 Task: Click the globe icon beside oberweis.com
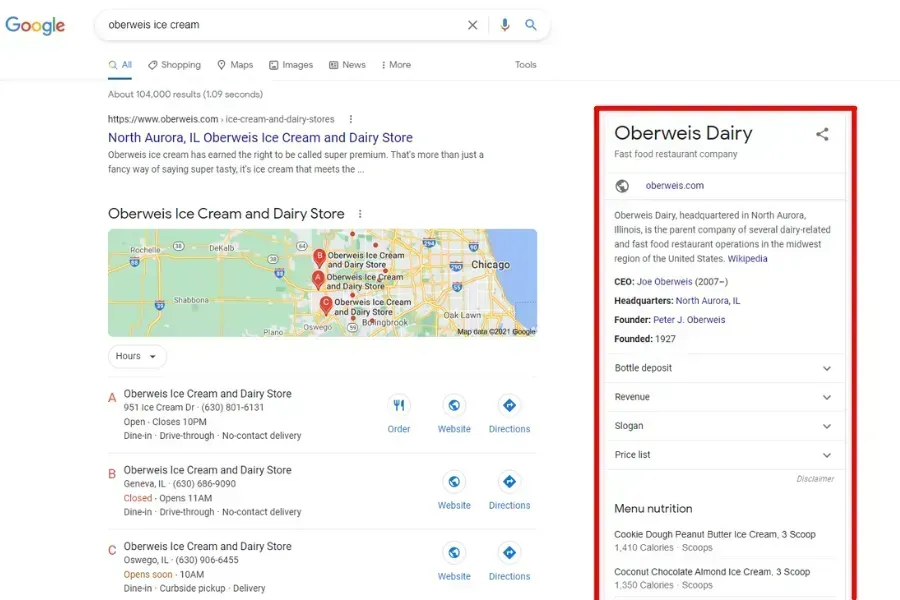click(x=623, y=185)
